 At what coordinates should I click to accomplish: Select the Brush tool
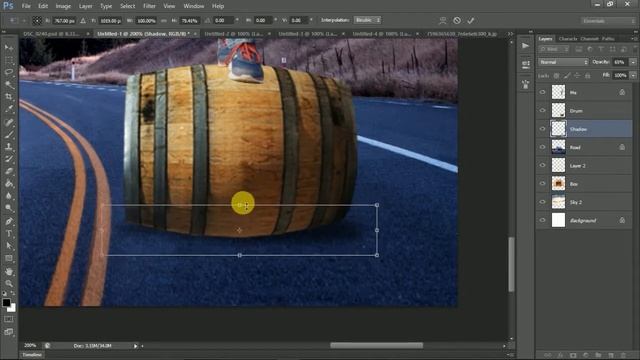point(9,134)
